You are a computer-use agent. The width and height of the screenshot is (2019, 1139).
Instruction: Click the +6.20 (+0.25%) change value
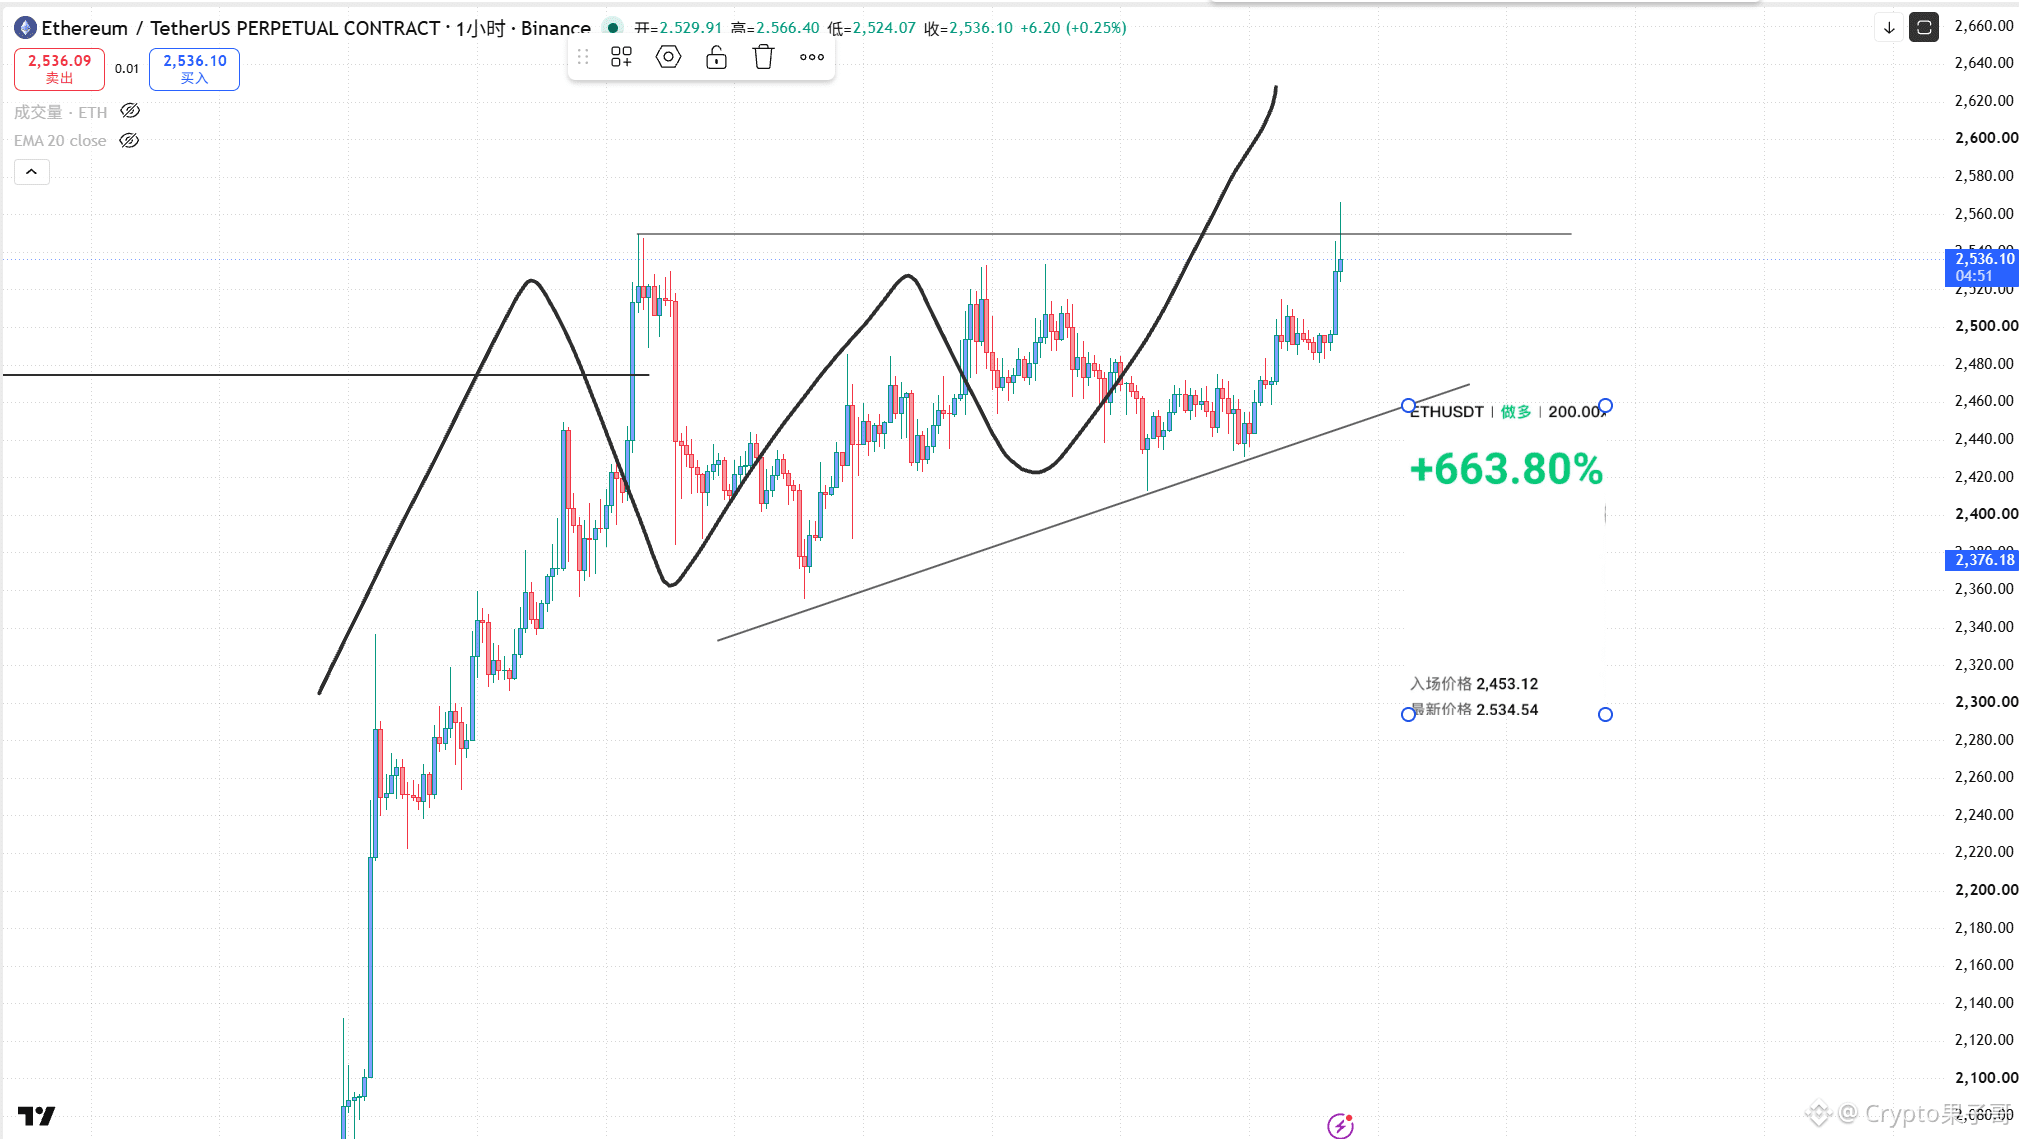[1073, 28]
